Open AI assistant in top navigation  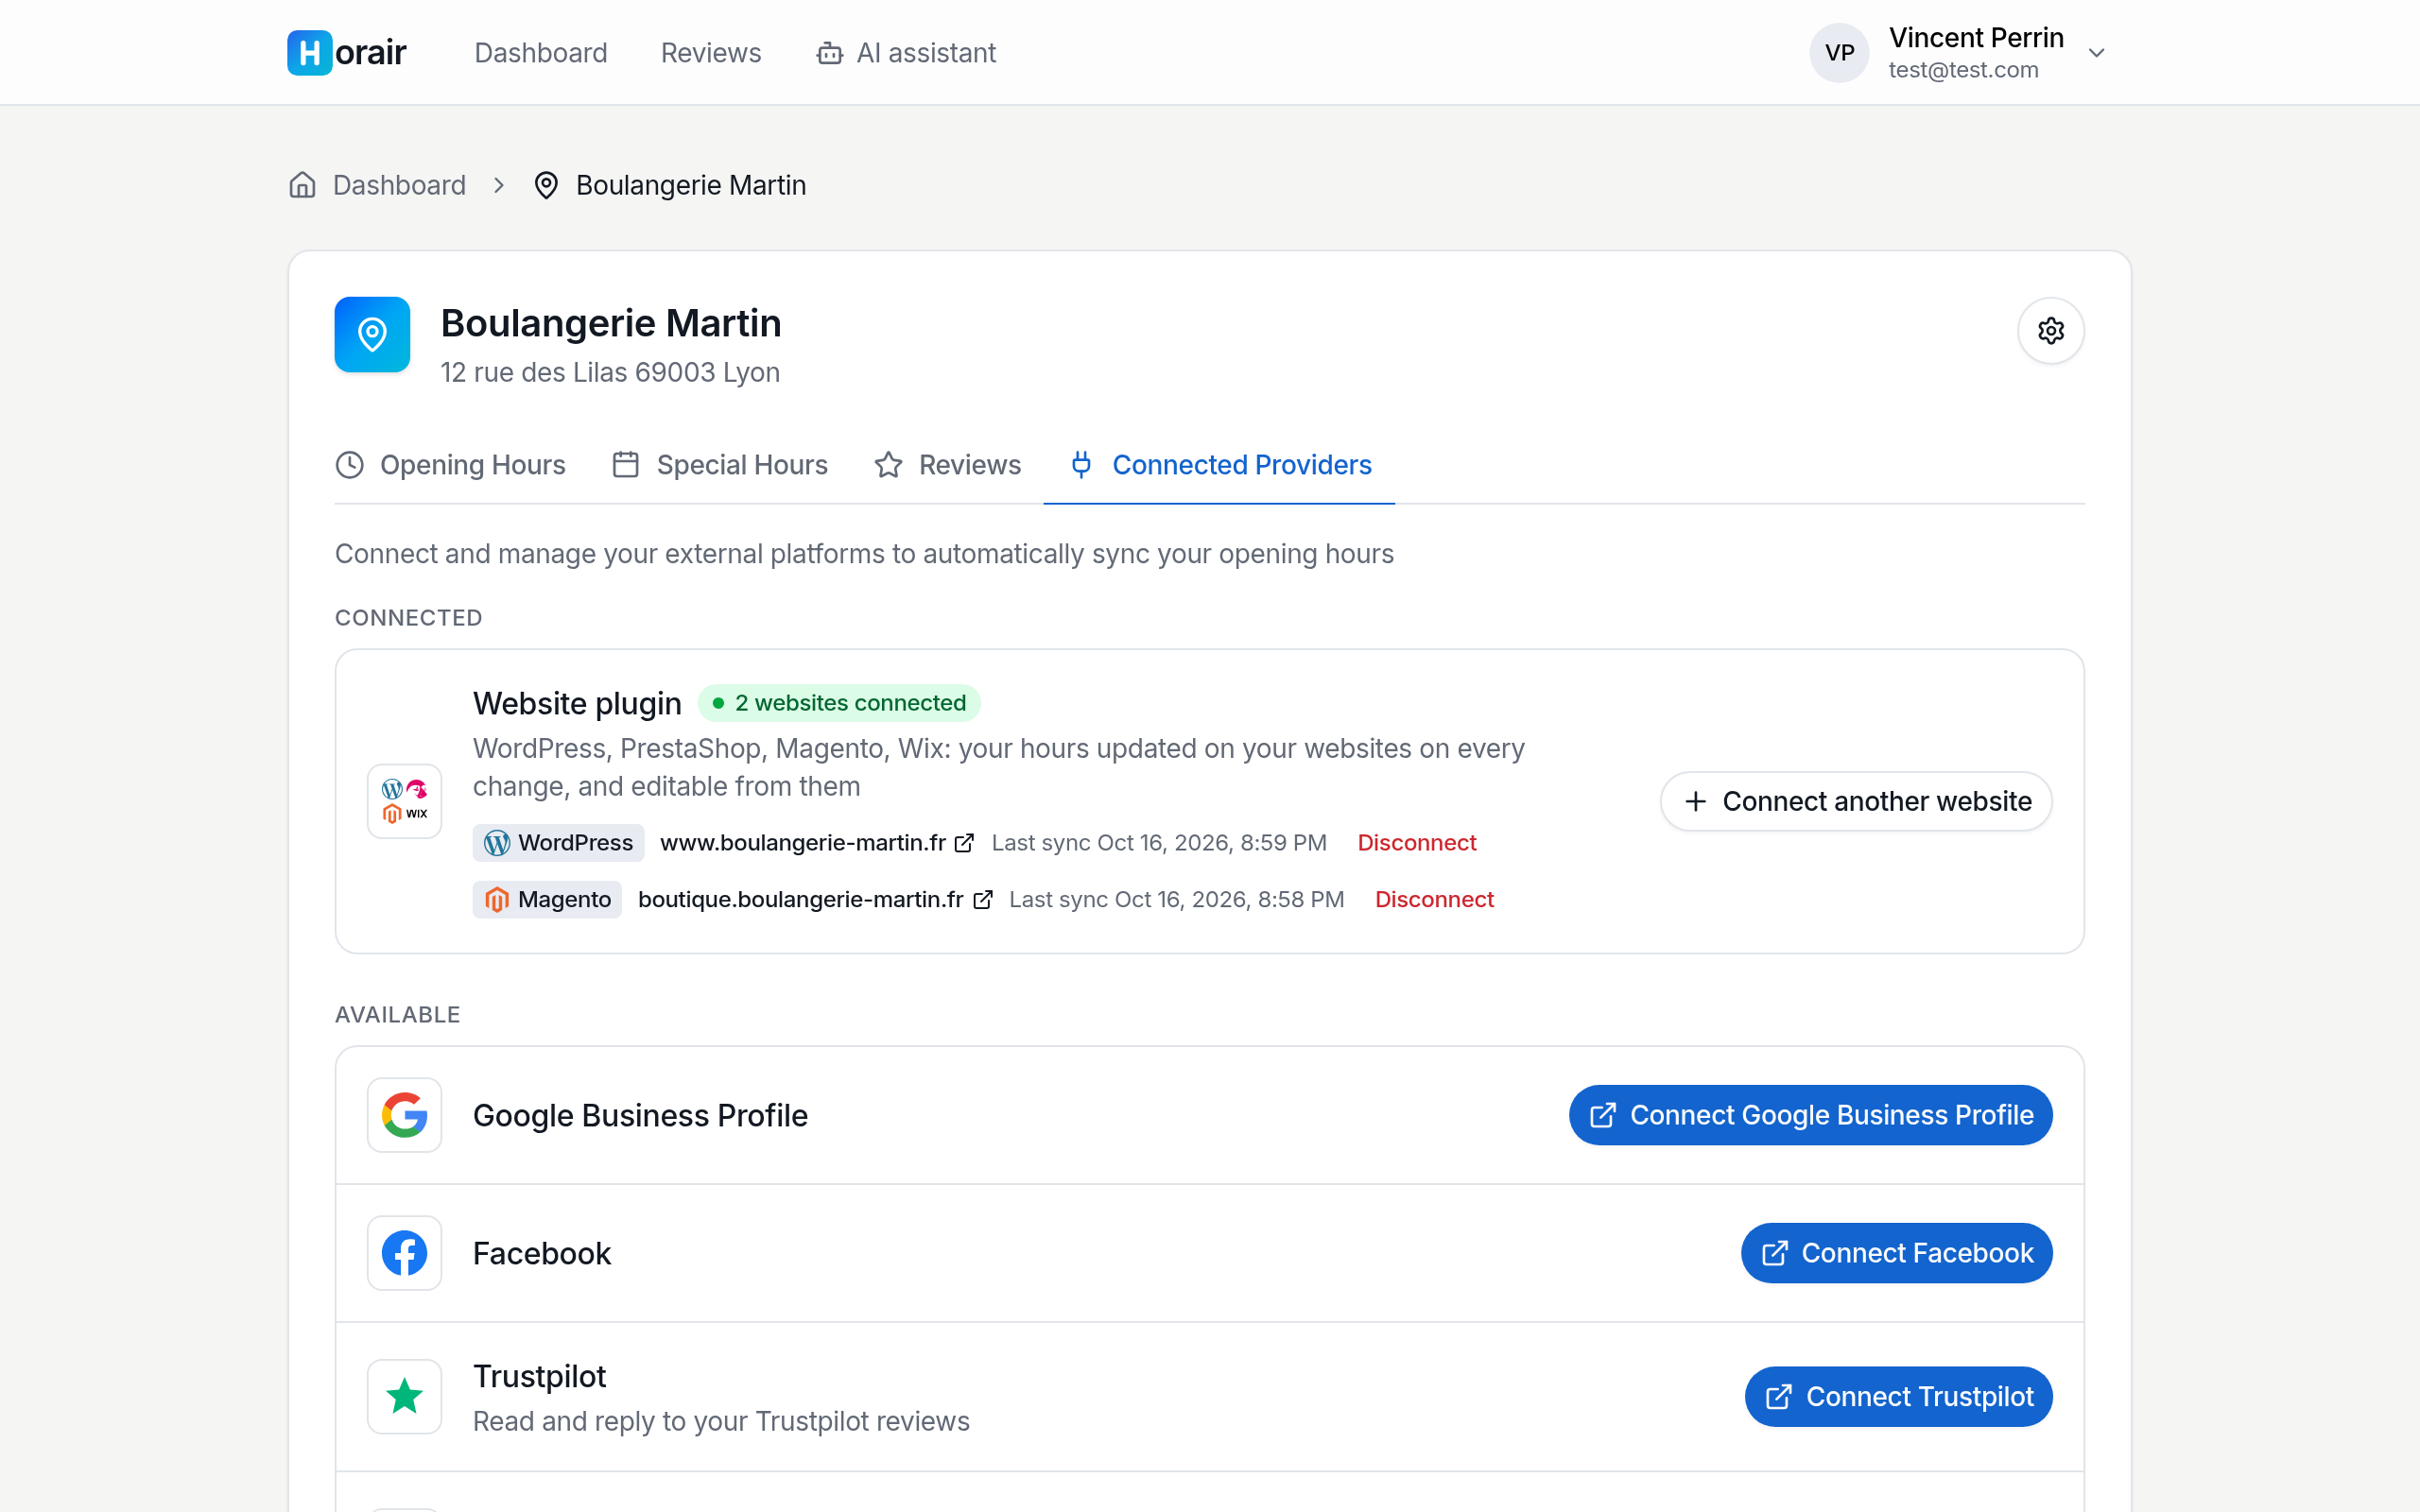906,53
